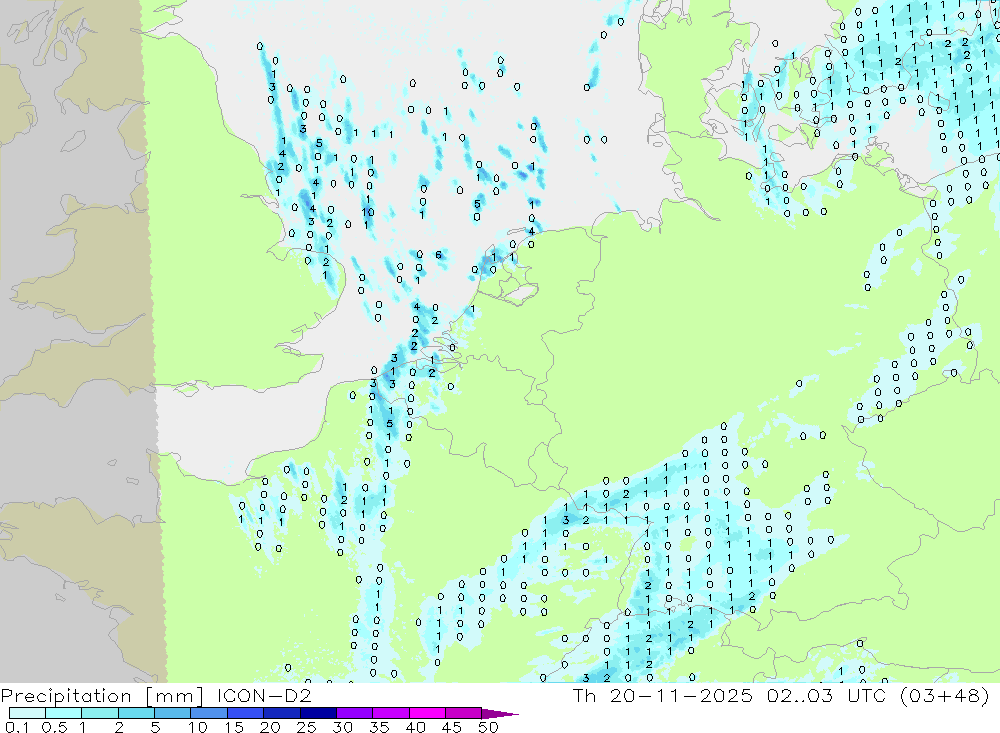Click the 0.1–0.5 mm lightest cyan legend swatch
This screenshot has width=1000, height=733.
tap(27, 713)
